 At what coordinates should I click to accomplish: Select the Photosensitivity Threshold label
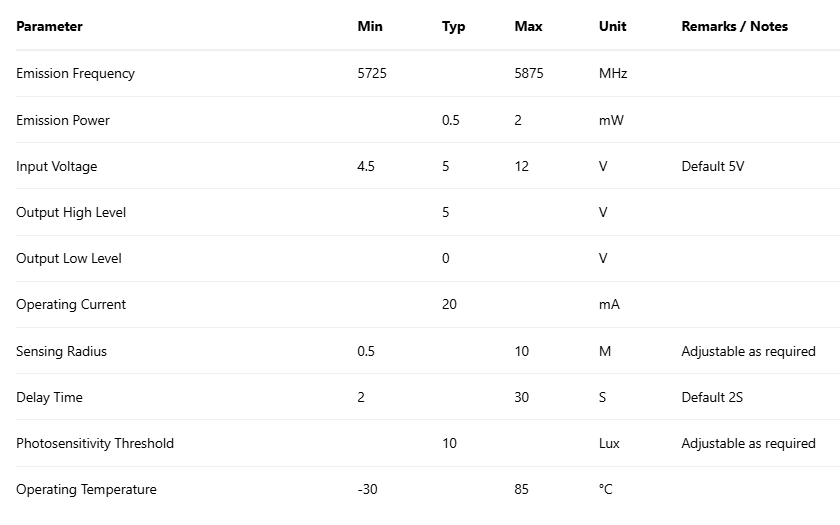tap(95, 443)
